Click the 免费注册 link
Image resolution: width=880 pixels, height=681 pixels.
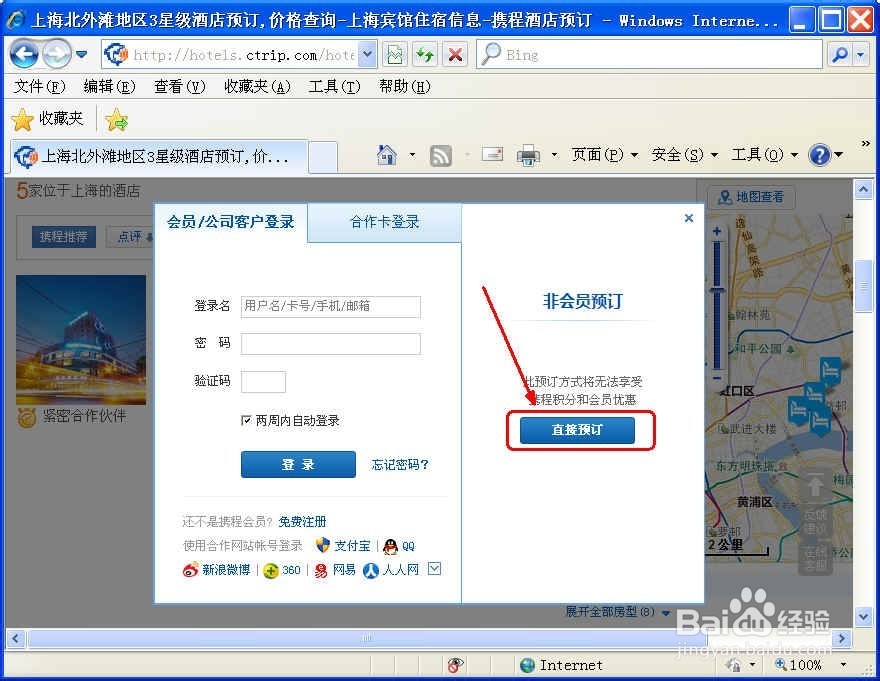click(302, 522)
